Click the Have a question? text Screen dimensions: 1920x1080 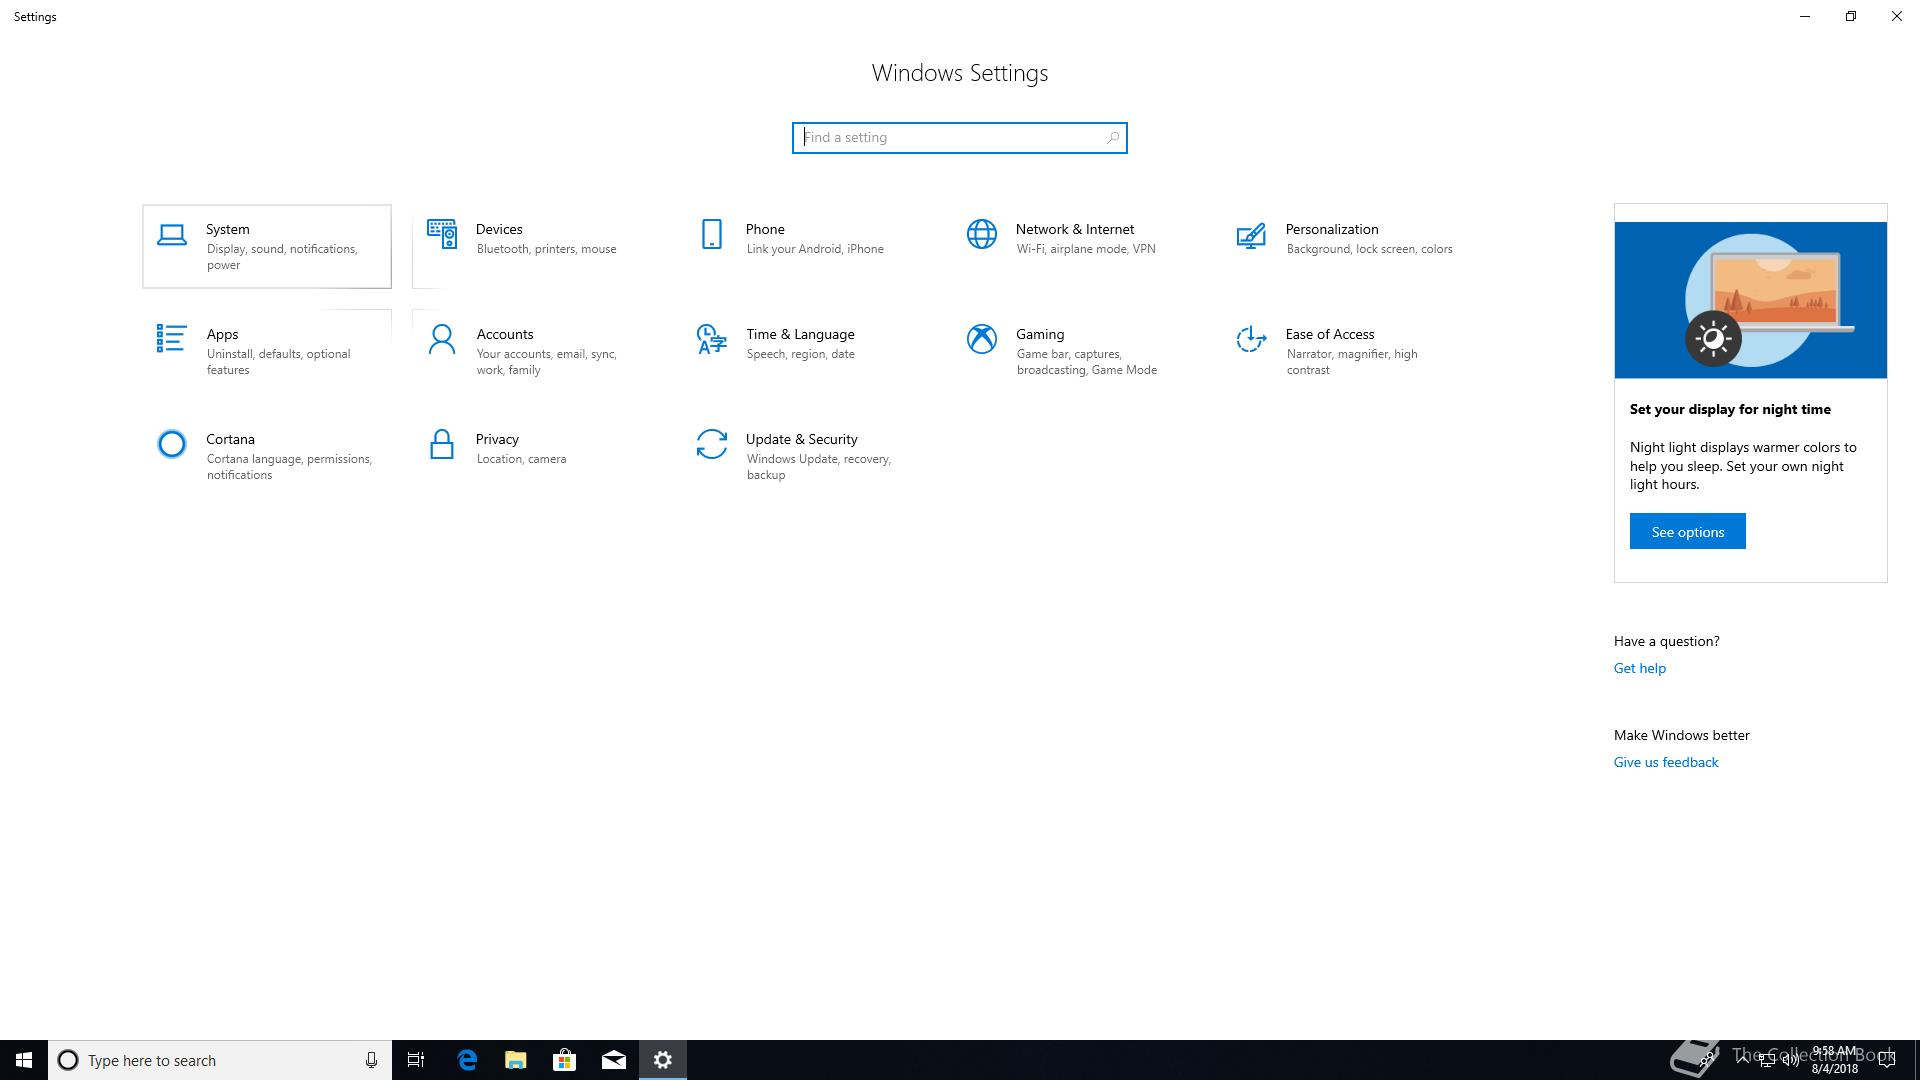[1666, 641]
